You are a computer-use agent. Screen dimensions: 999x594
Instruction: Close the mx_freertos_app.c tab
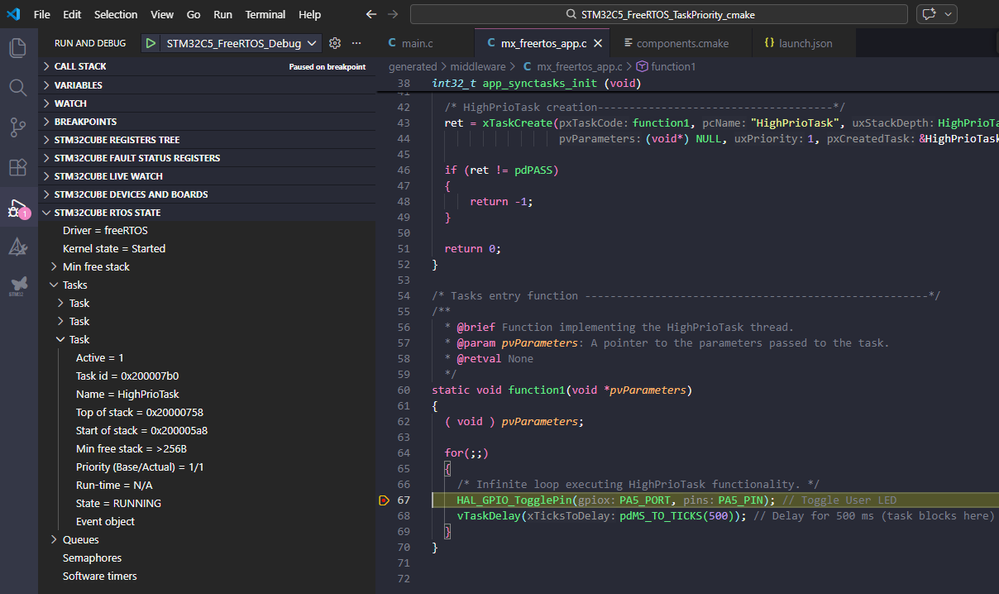click(x=598, y=43)
